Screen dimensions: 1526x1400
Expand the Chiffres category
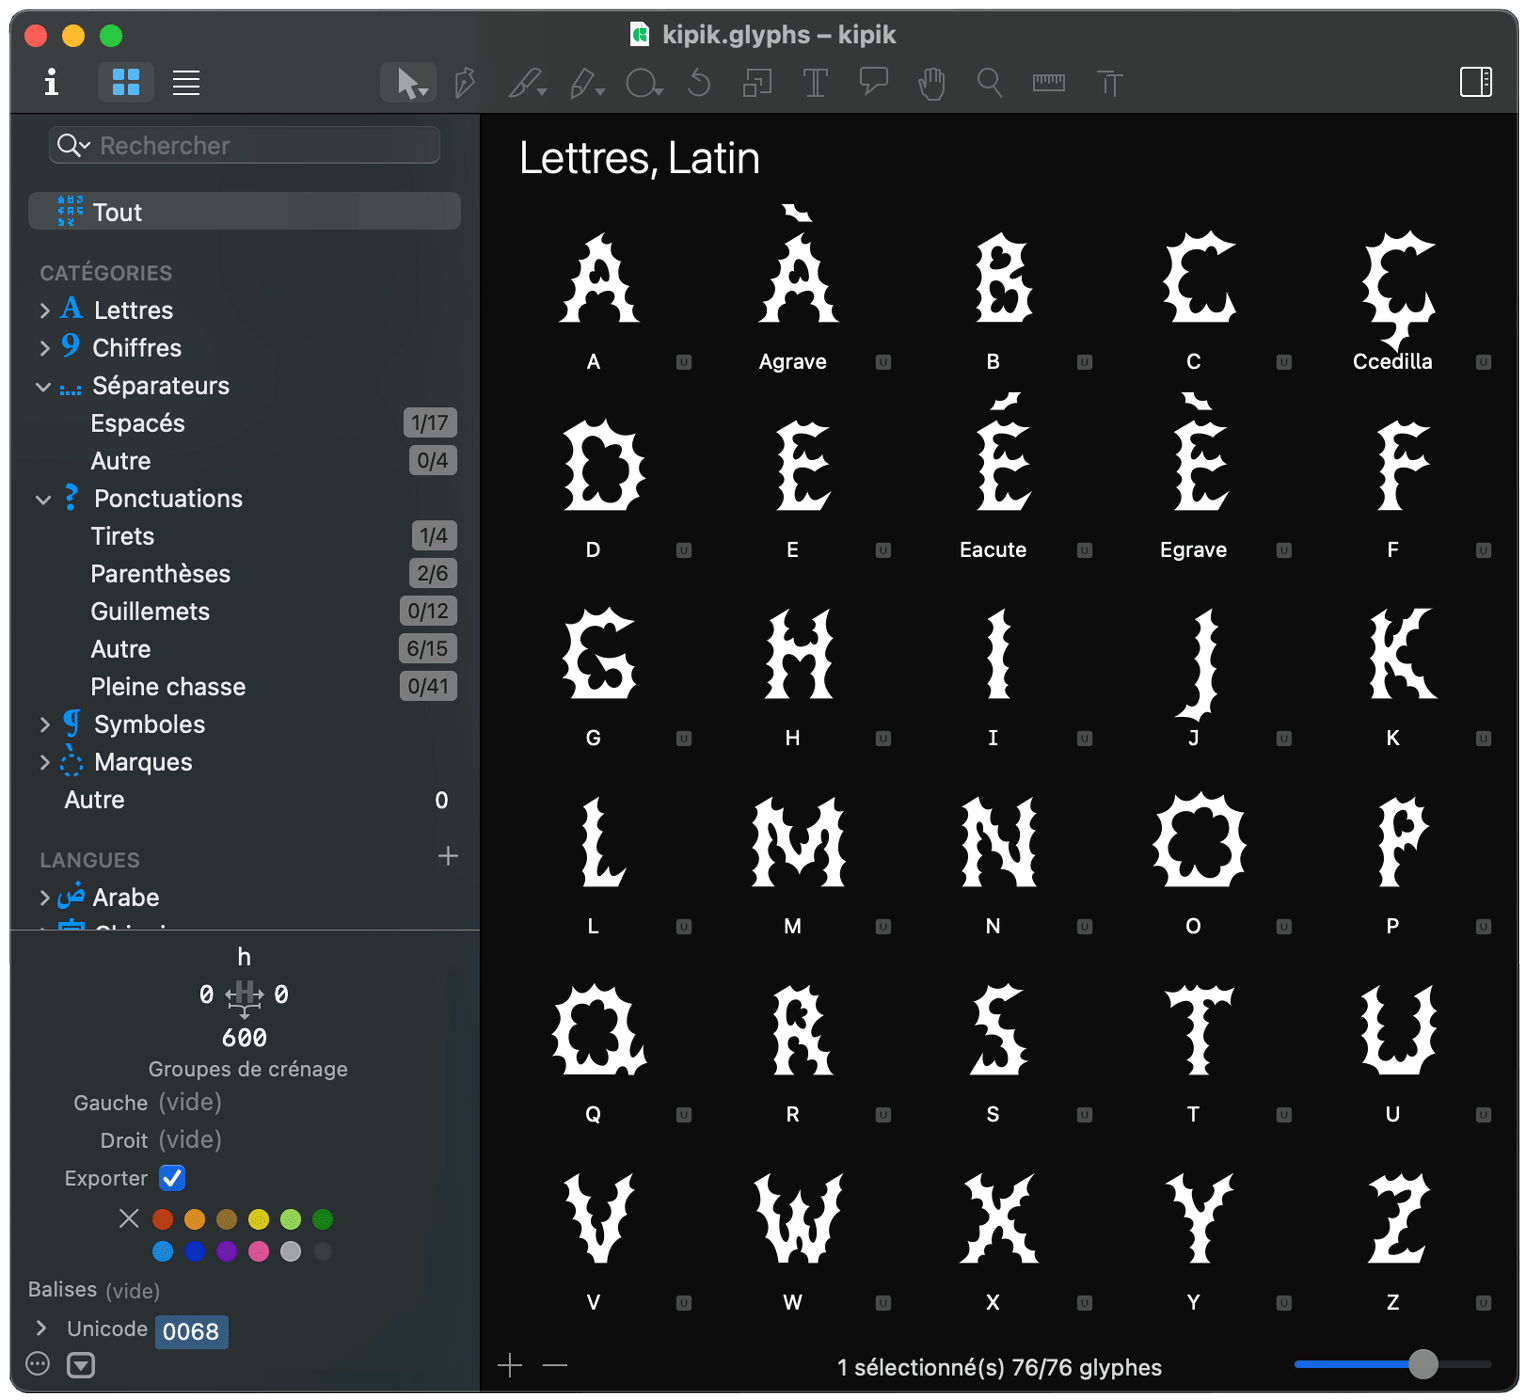44,348
